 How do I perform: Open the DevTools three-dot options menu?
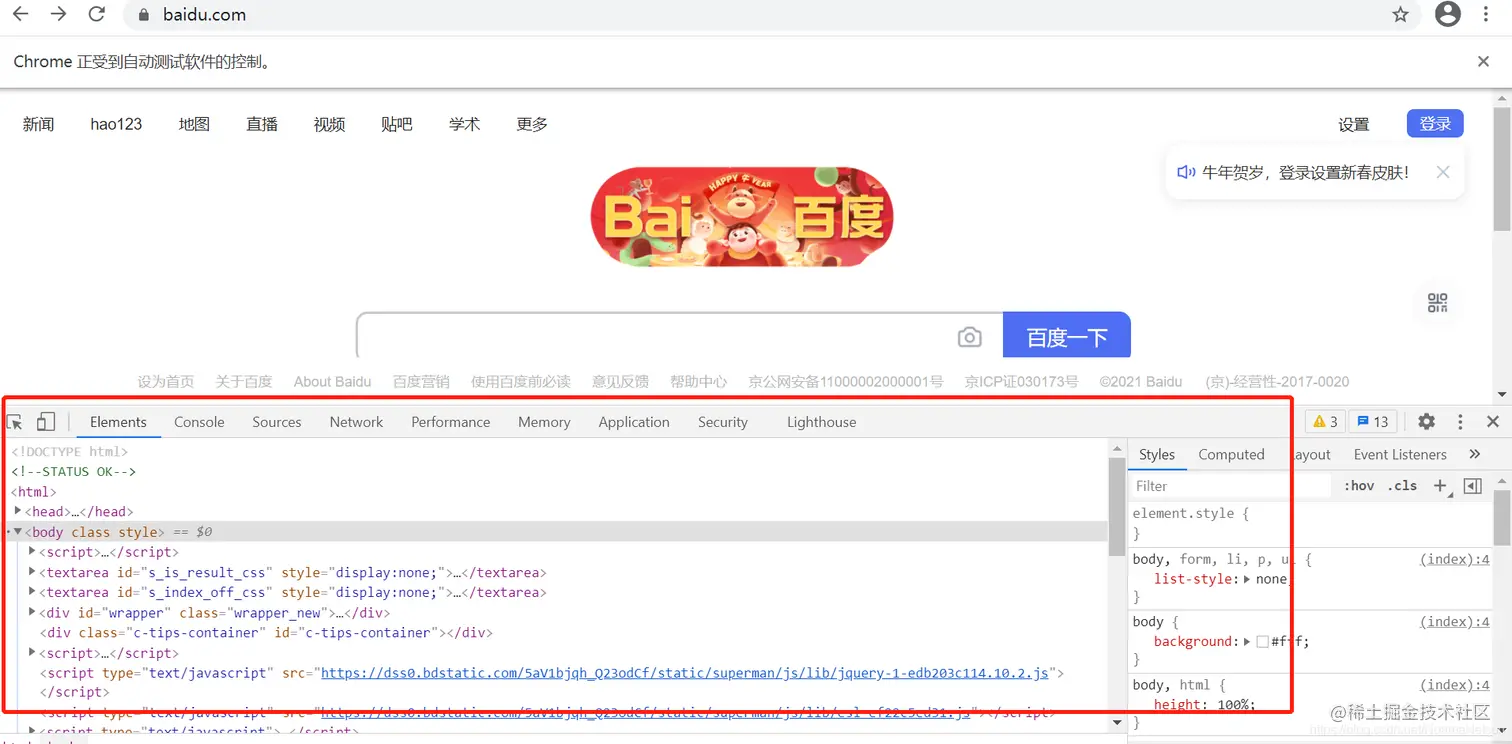(x=1458, y=421)
